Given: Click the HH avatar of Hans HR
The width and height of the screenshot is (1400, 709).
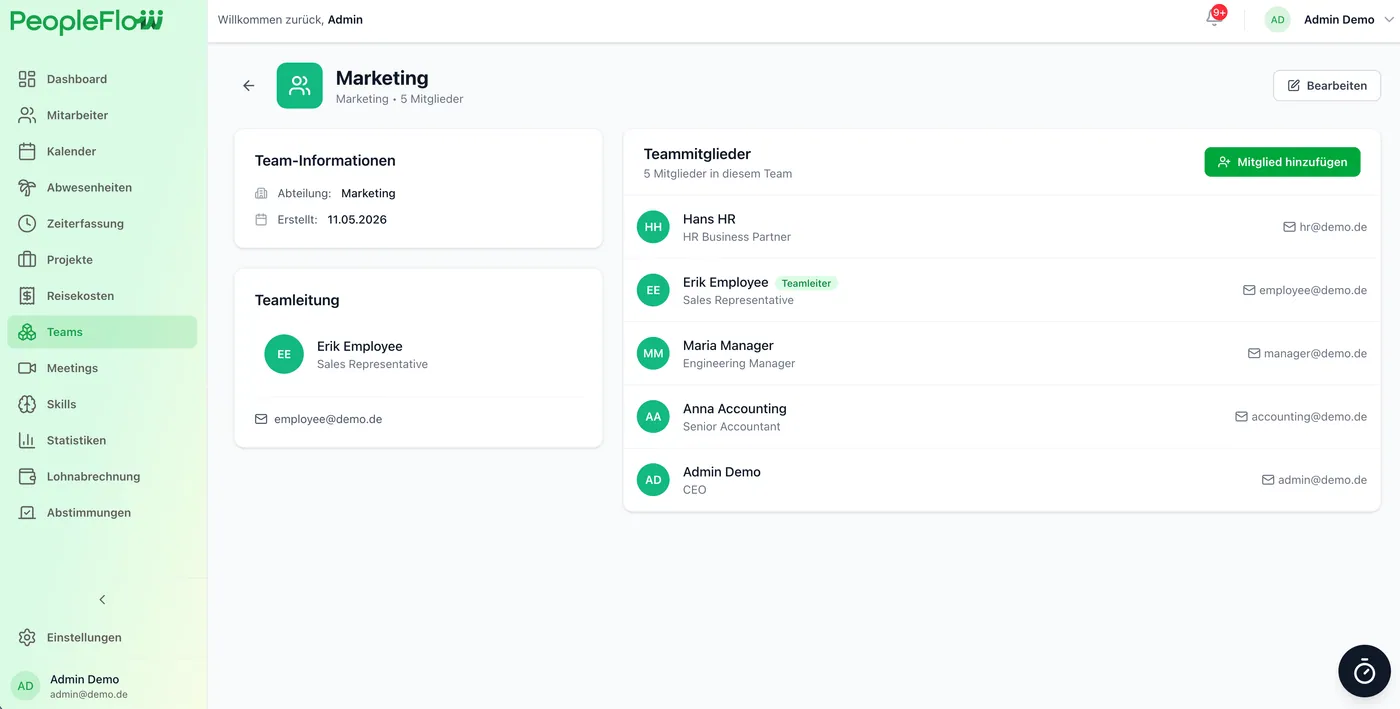Looking at the screenshot, I should point(653,227).
